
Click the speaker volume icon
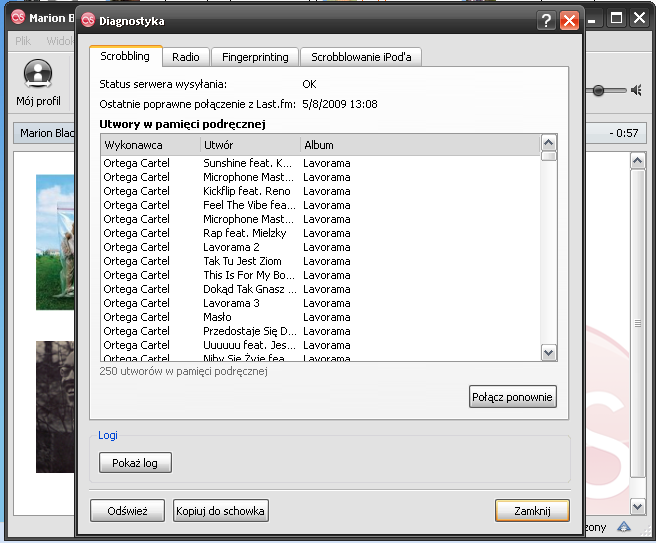635,90
